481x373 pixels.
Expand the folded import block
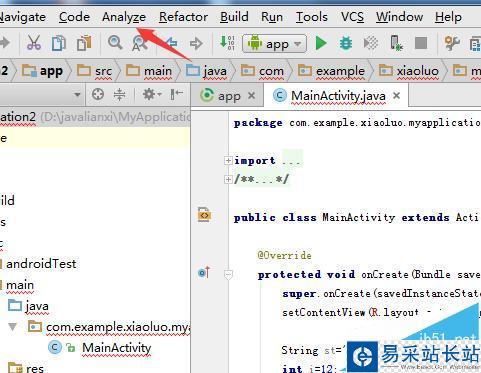pyautogui.click(x=228, y=161)
